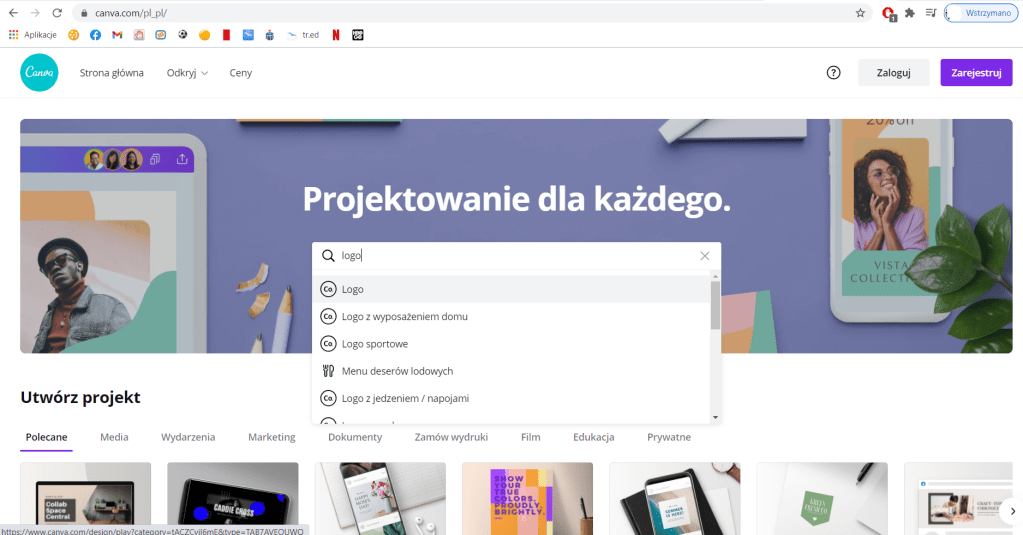Go to the Ceny pricing link
1023x535 pixels.
point(240,73)
